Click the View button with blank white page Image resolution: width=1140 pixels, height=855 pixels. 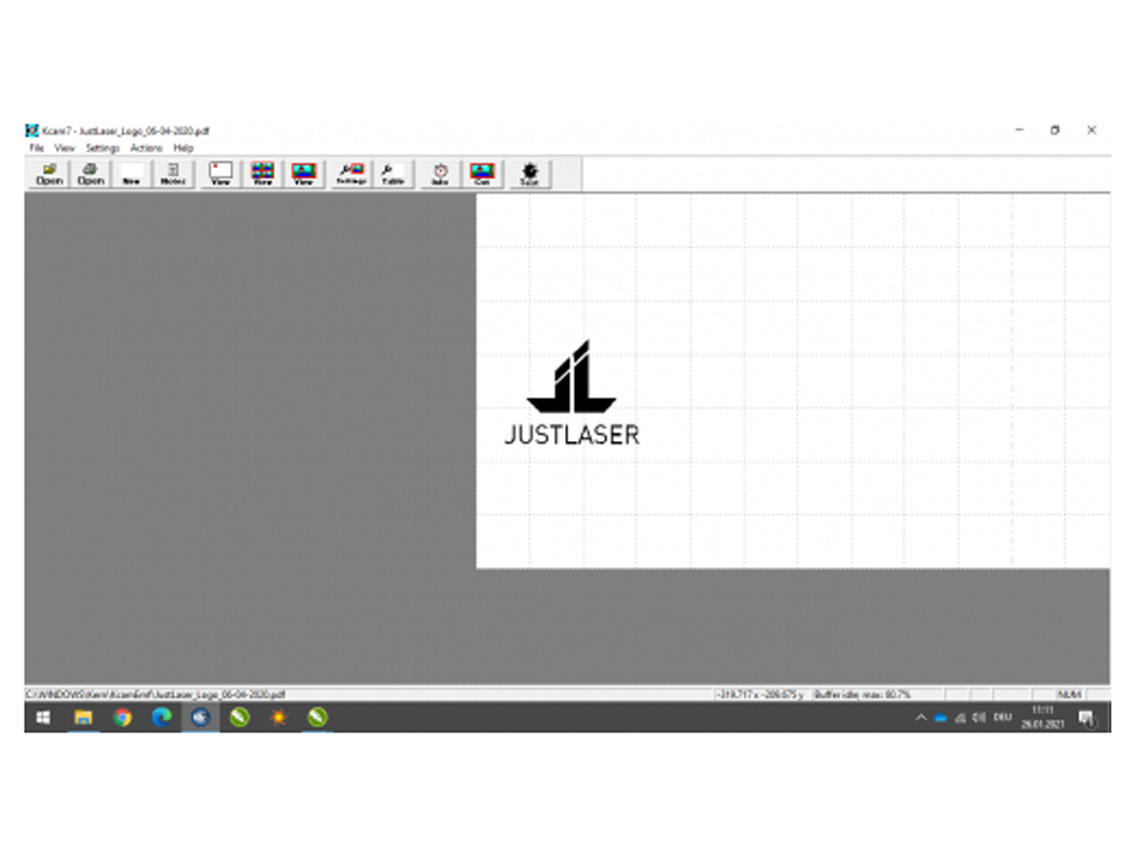pyautogui.click(x=221, y=174)
